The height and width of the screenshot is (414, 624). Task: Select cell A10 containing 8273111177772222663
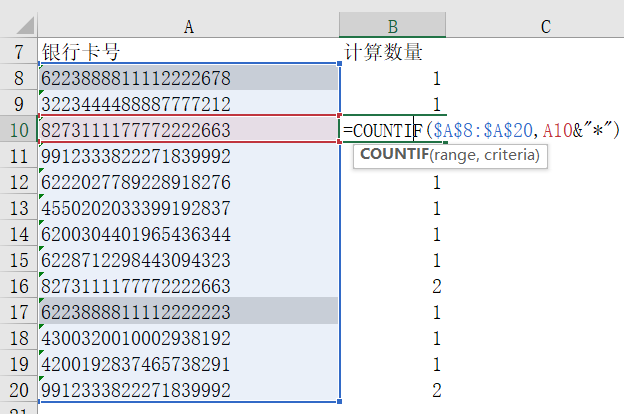(189, 129)
